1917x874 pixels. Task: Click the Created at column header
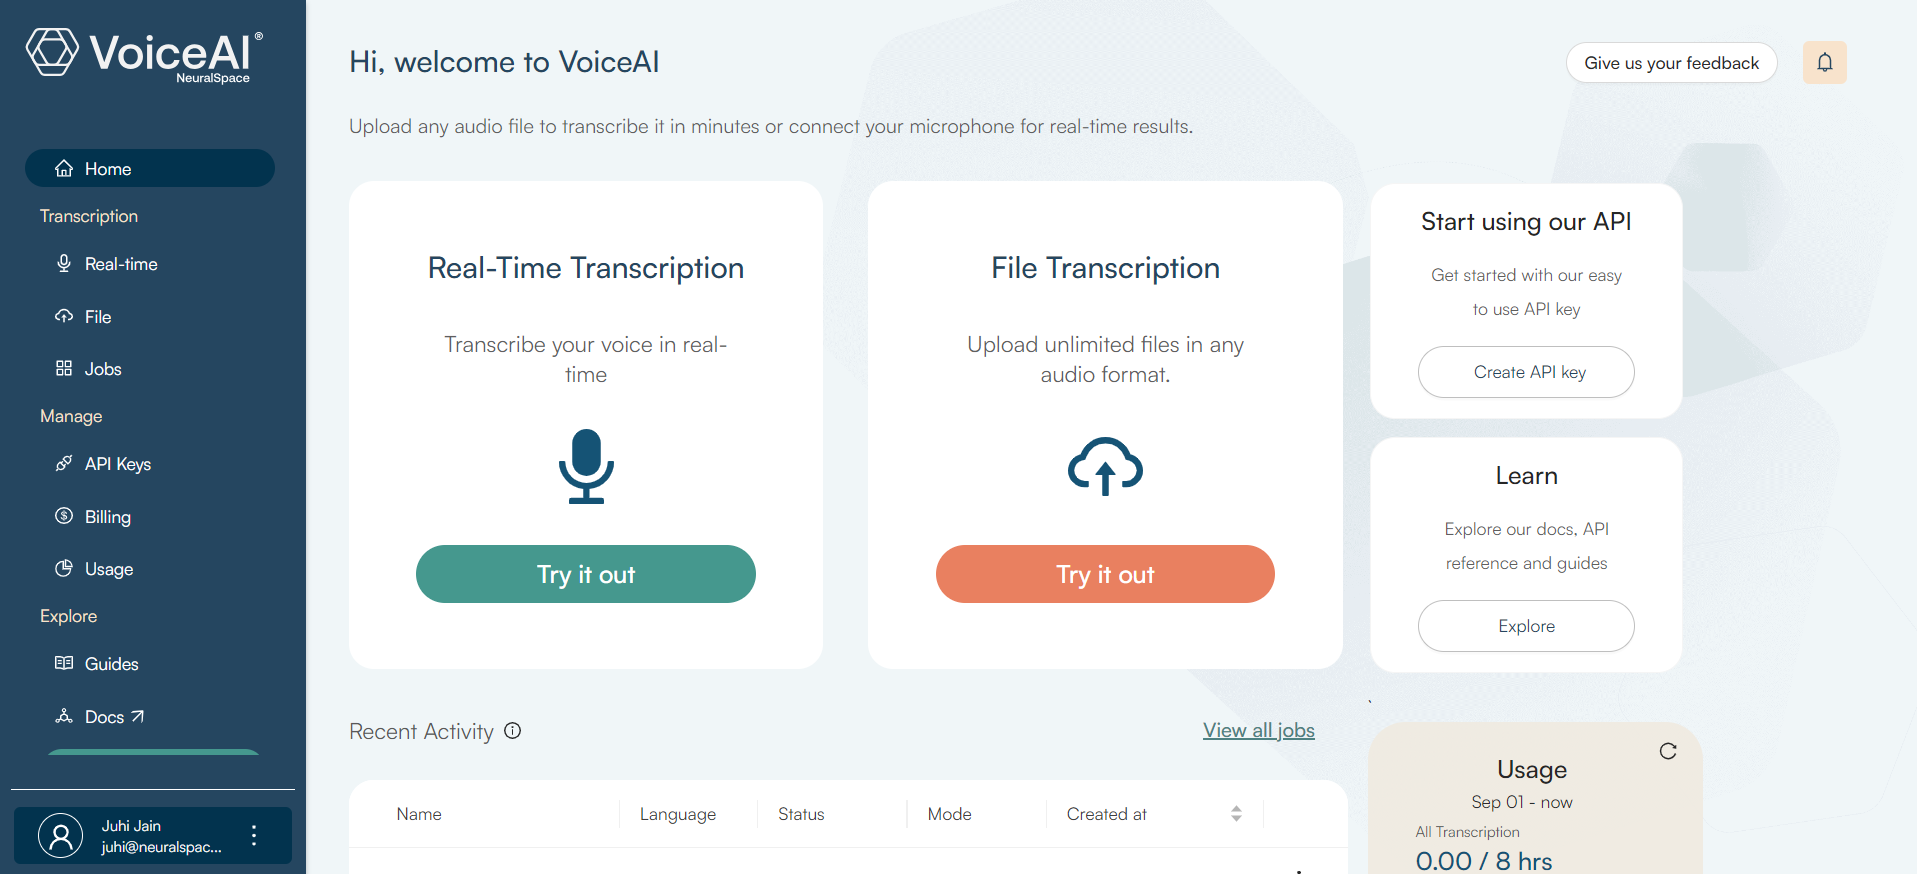(1107, 814)
